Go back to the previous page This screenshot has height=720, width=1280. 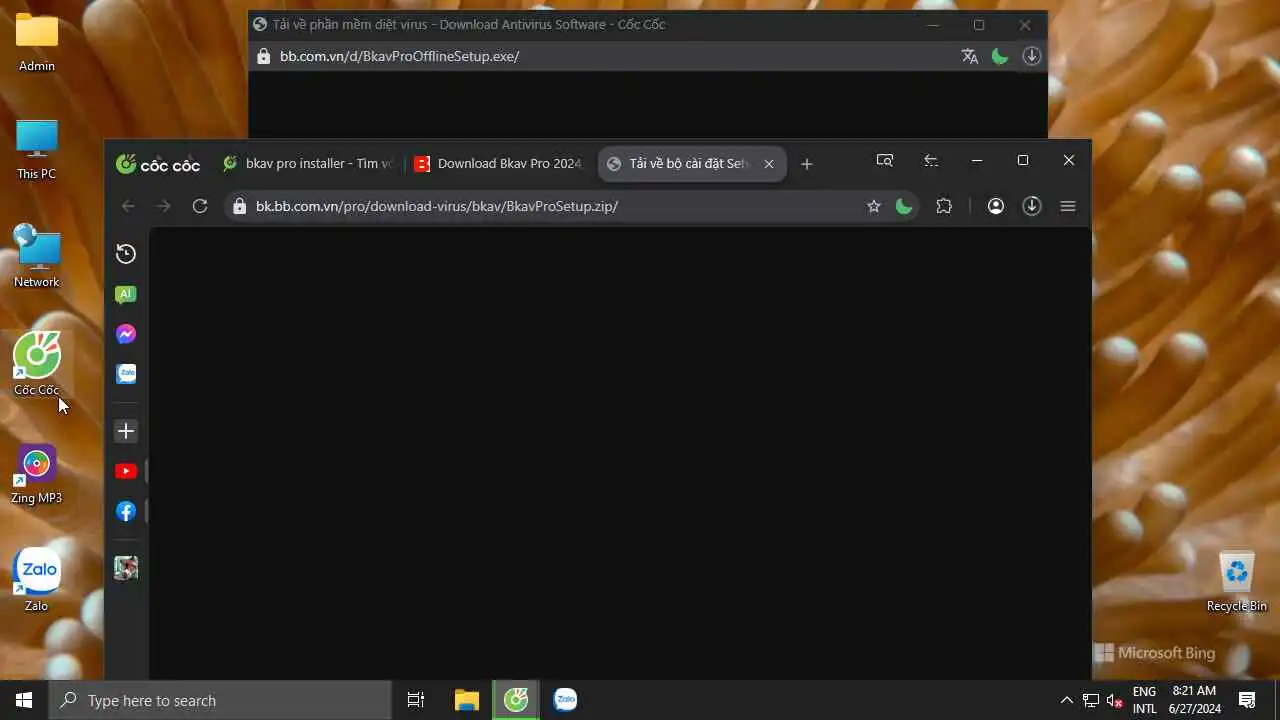pyautogui.click(x=128, y=206)
